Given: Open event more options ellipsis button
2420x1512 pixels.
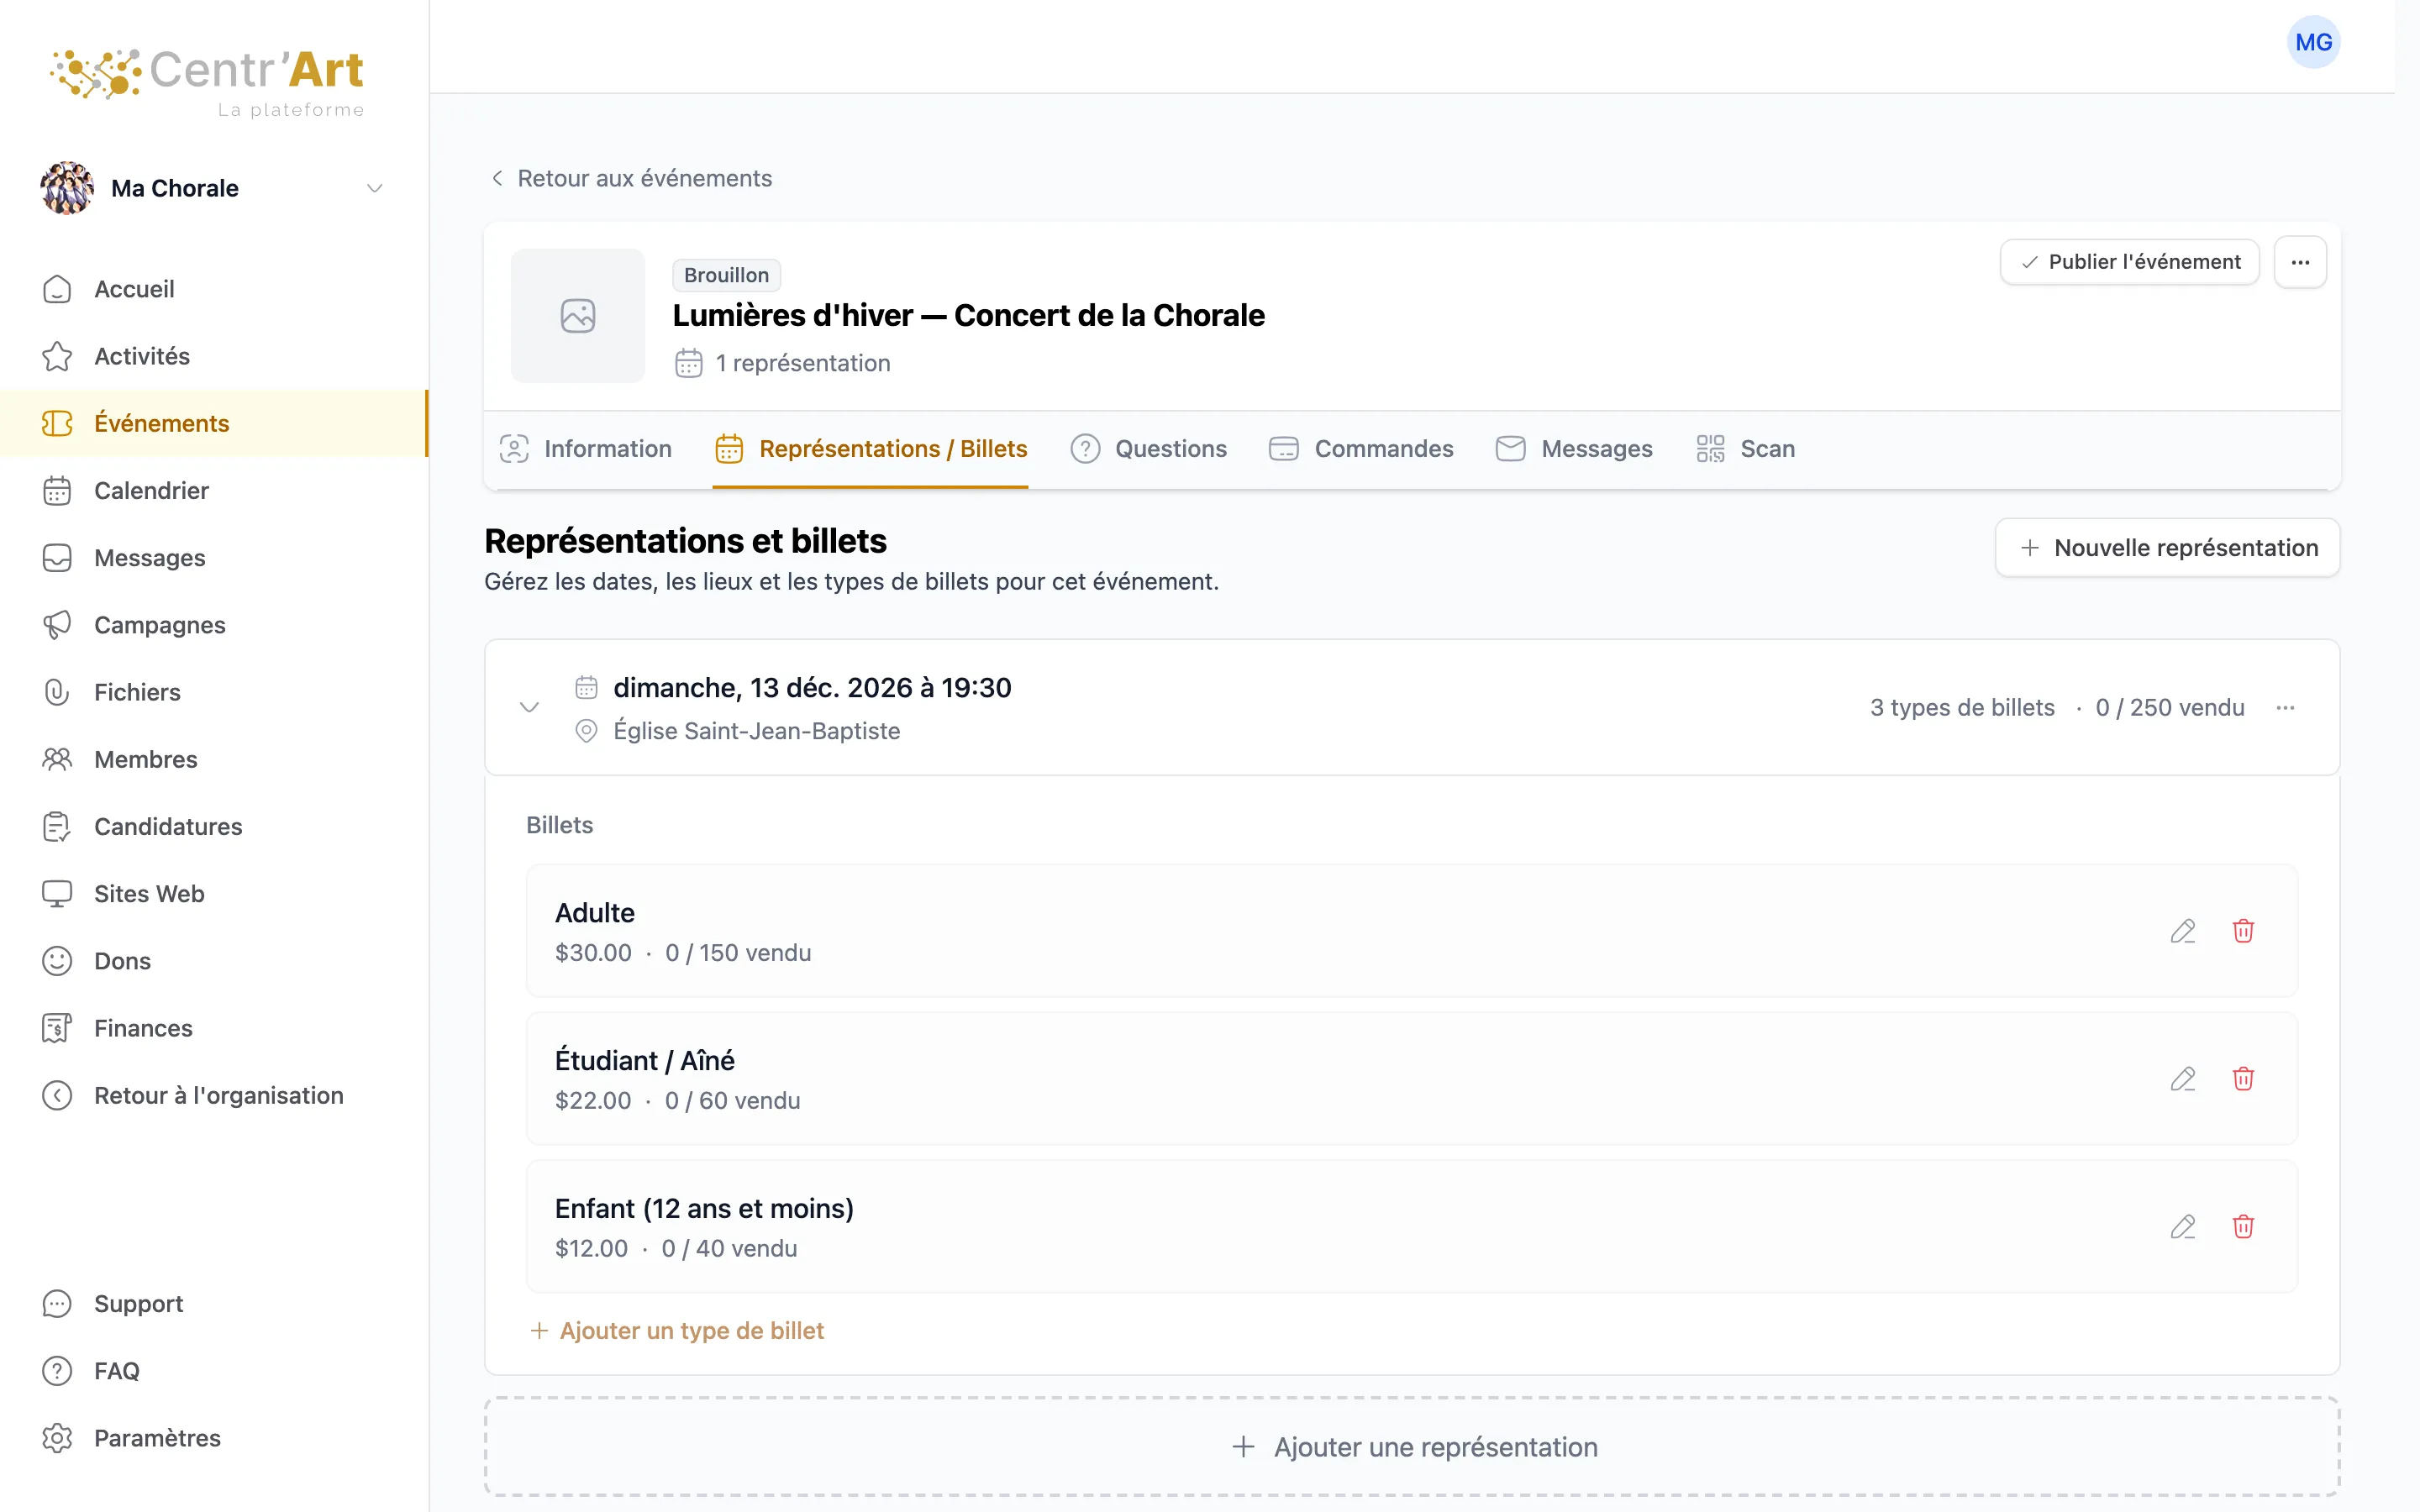Looking at the screenshot, I should pos(2300,262).
